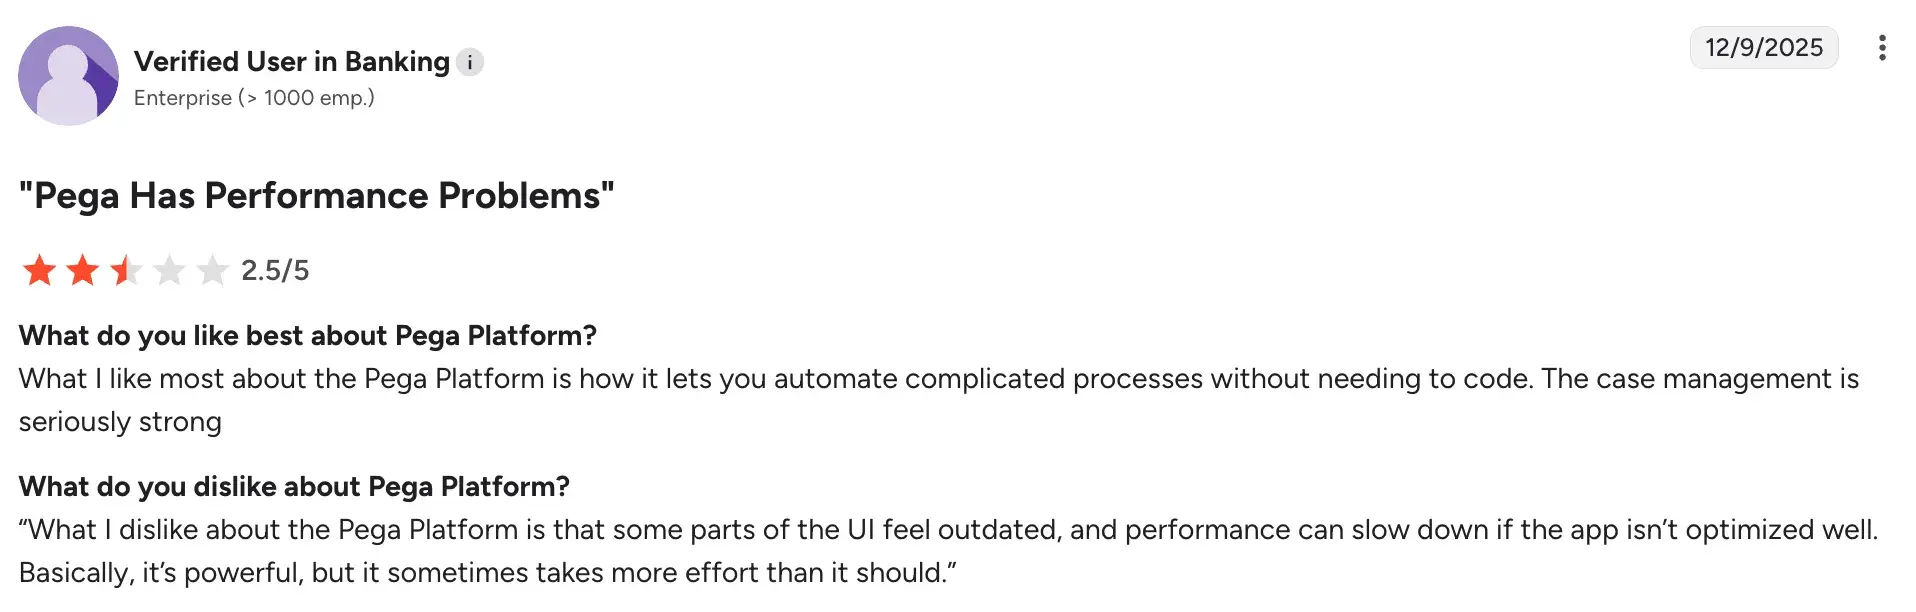Click the Verified User in Banking name
The height and width of the screenshot is (612, 1916).
[292, 61]
